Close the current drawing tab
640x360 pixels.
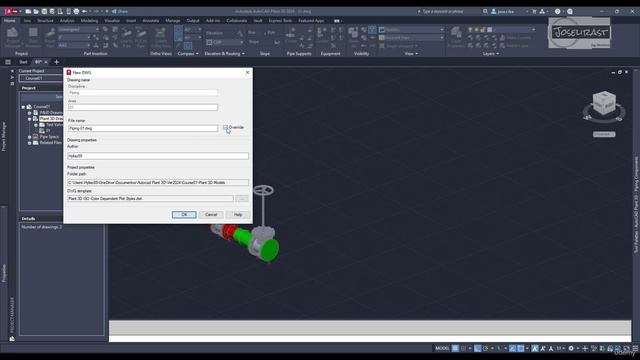click(46, 62)
